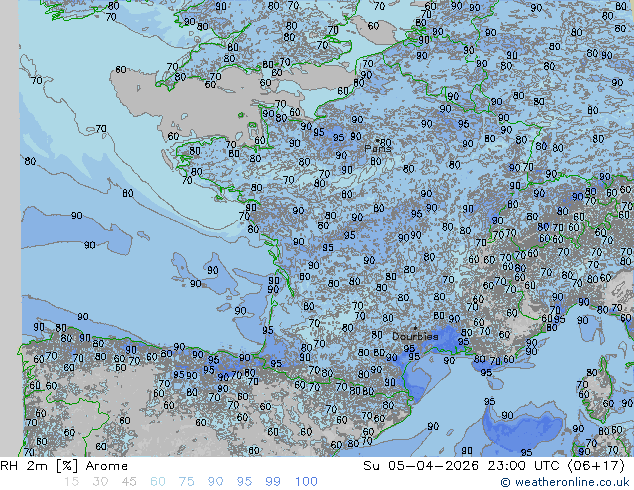
Task: Pick the 90 legend scale value
Action: (x=216, y=481)
